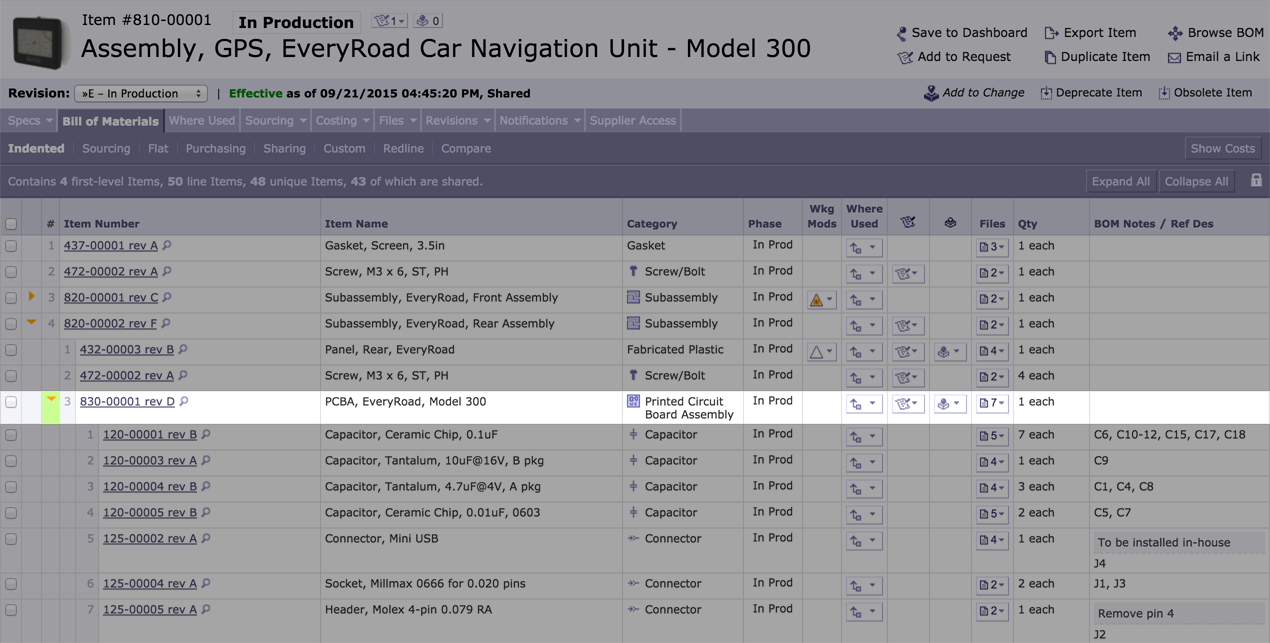Click the Export Item icon
This screenshot has height=643, width=1270.
1051,33
